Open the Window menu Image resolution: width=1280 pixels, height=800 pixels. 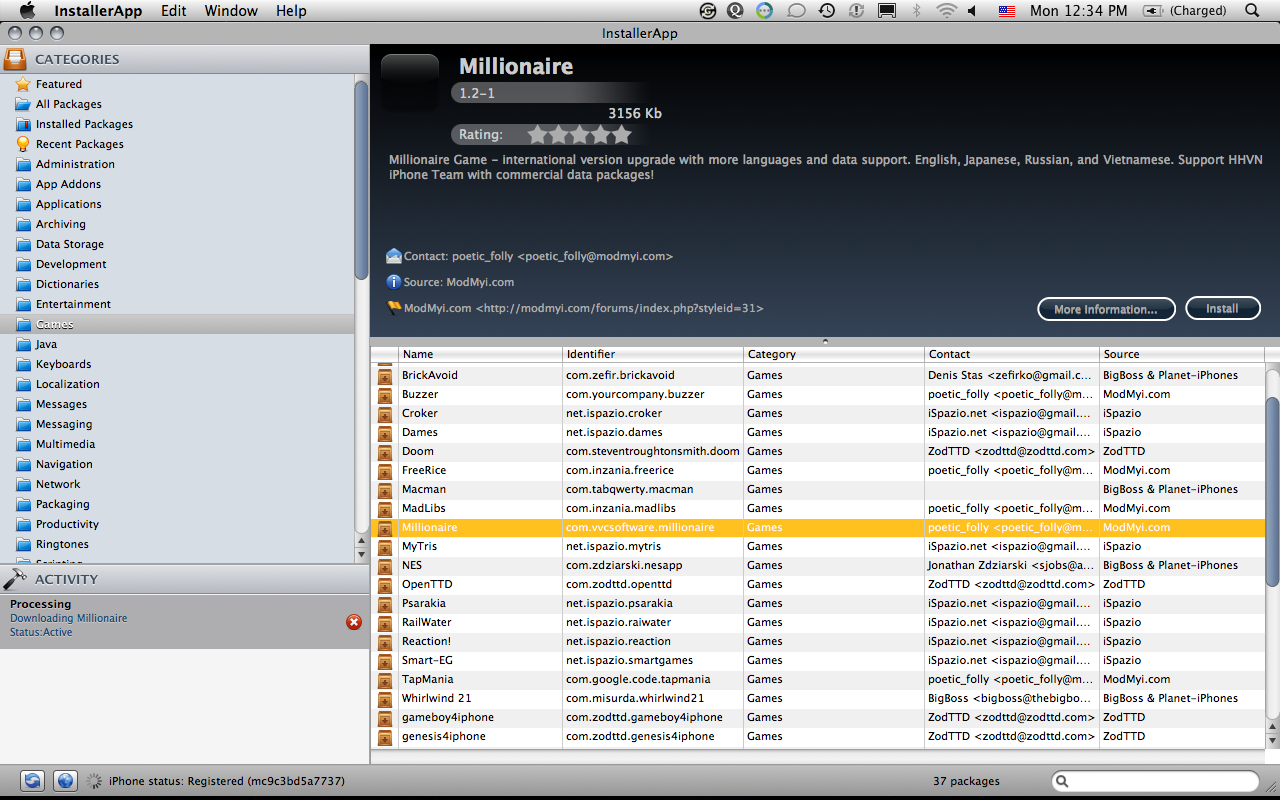coord(231,11)
